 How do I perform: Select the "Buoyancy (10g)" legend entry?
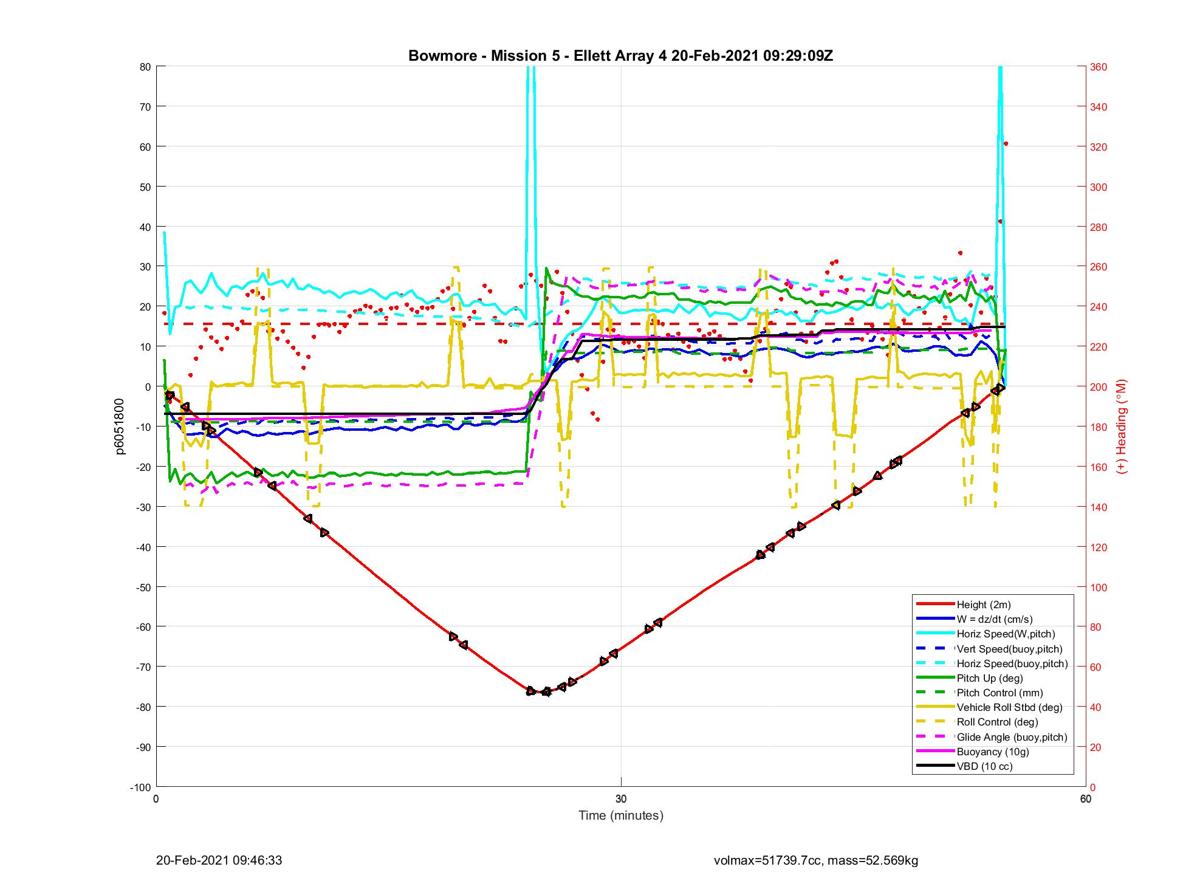[x=992, y=752]
